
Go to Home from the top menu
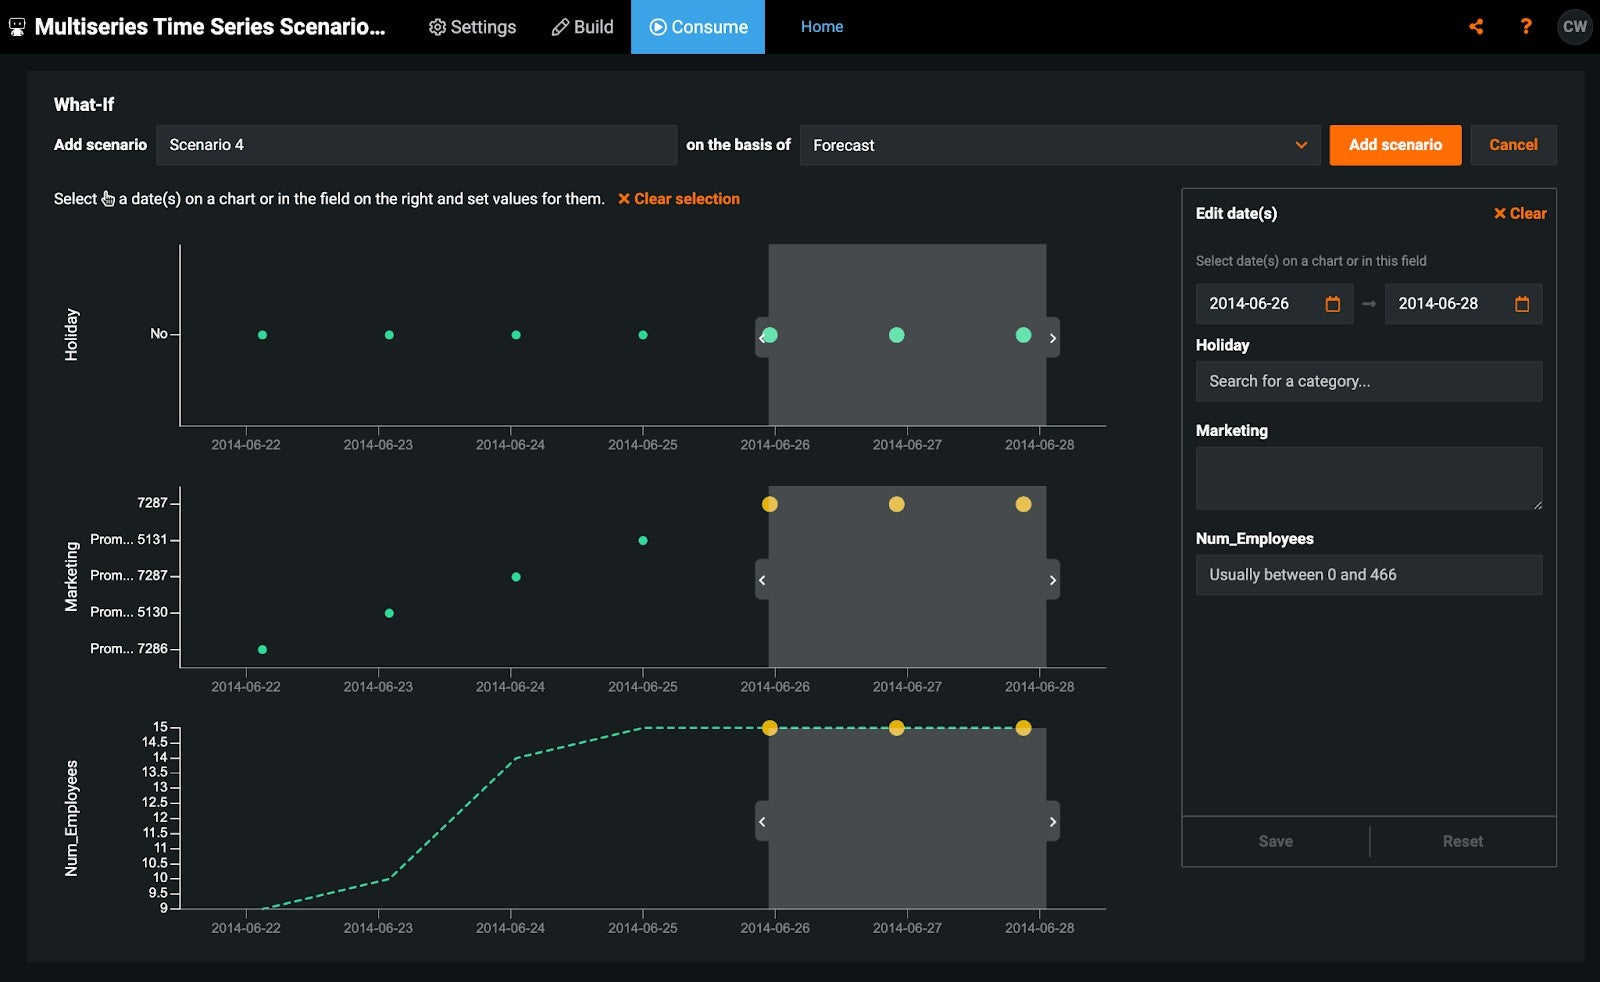pyautogui.click(x=821, y=27)
